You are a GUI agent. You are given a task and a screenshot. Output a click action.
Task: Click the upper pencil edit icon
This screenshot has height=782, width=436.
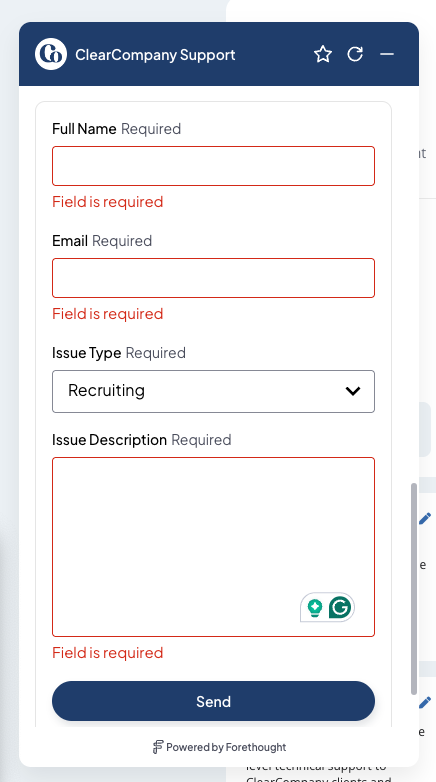pyautogui.click(x=425, y=519)
